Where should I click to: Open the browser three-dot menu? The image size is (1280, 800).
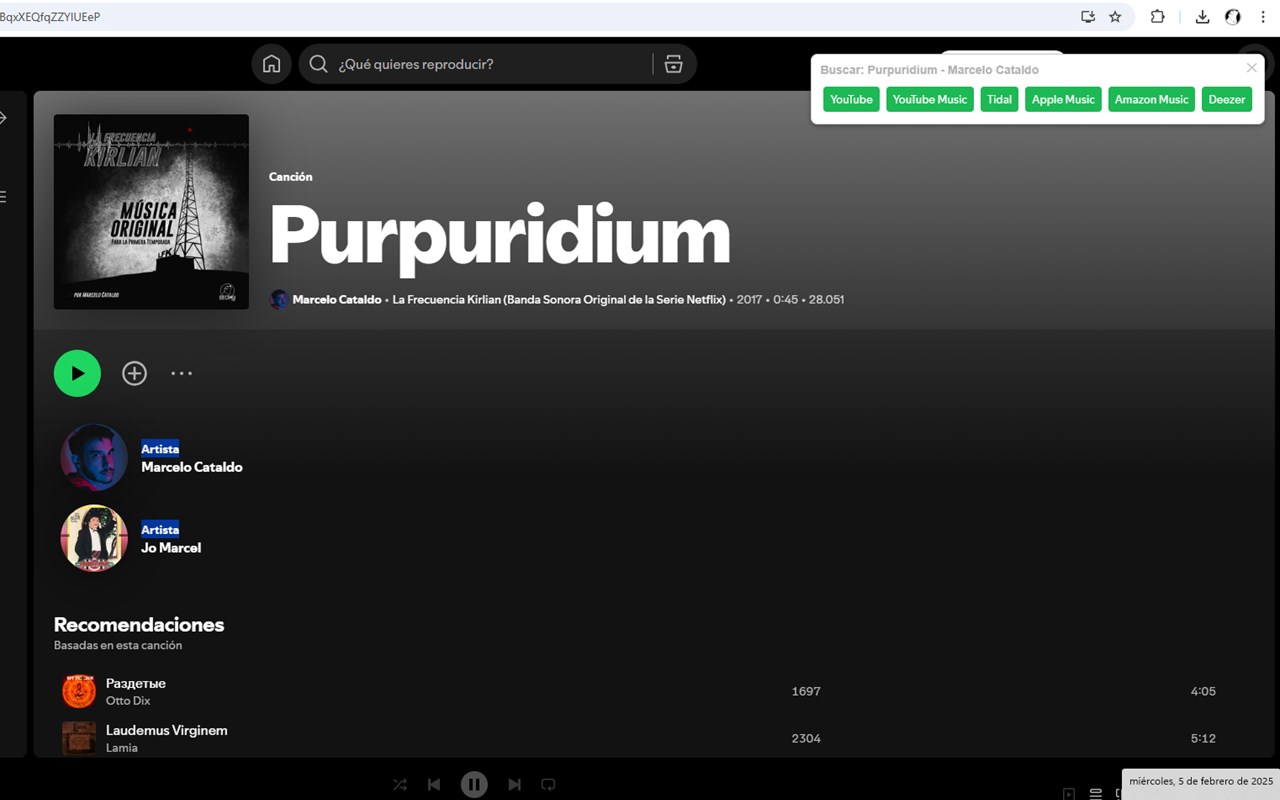pos(1264,17)
